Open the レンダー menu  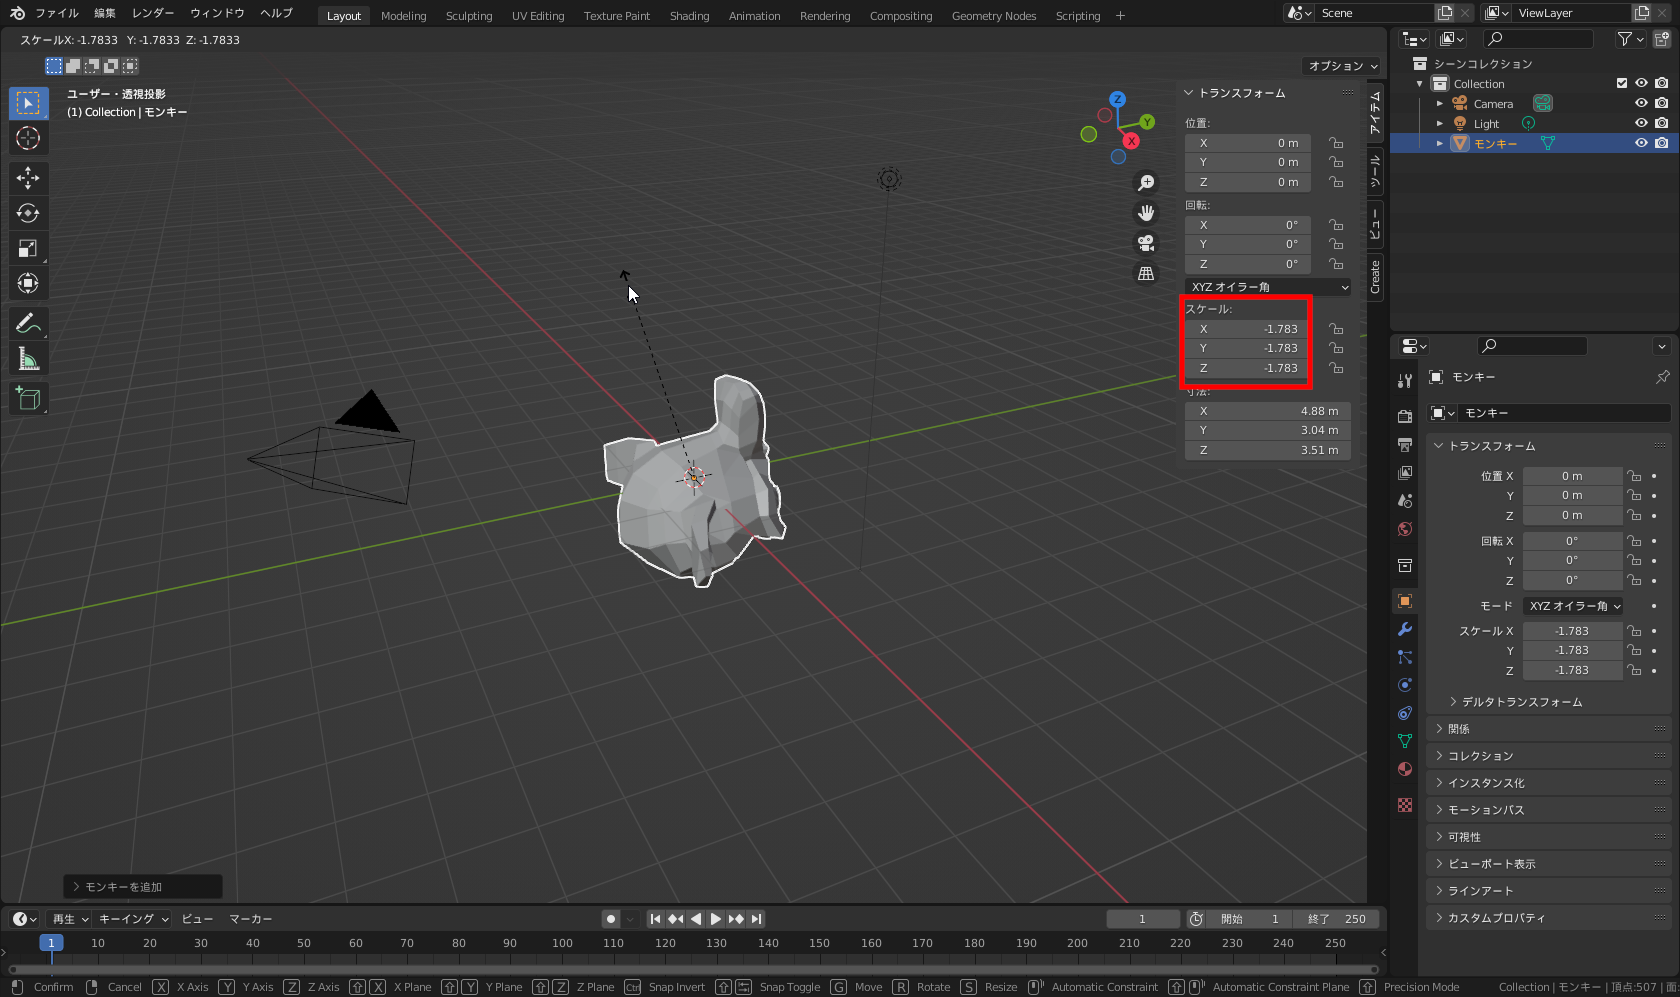153,13
